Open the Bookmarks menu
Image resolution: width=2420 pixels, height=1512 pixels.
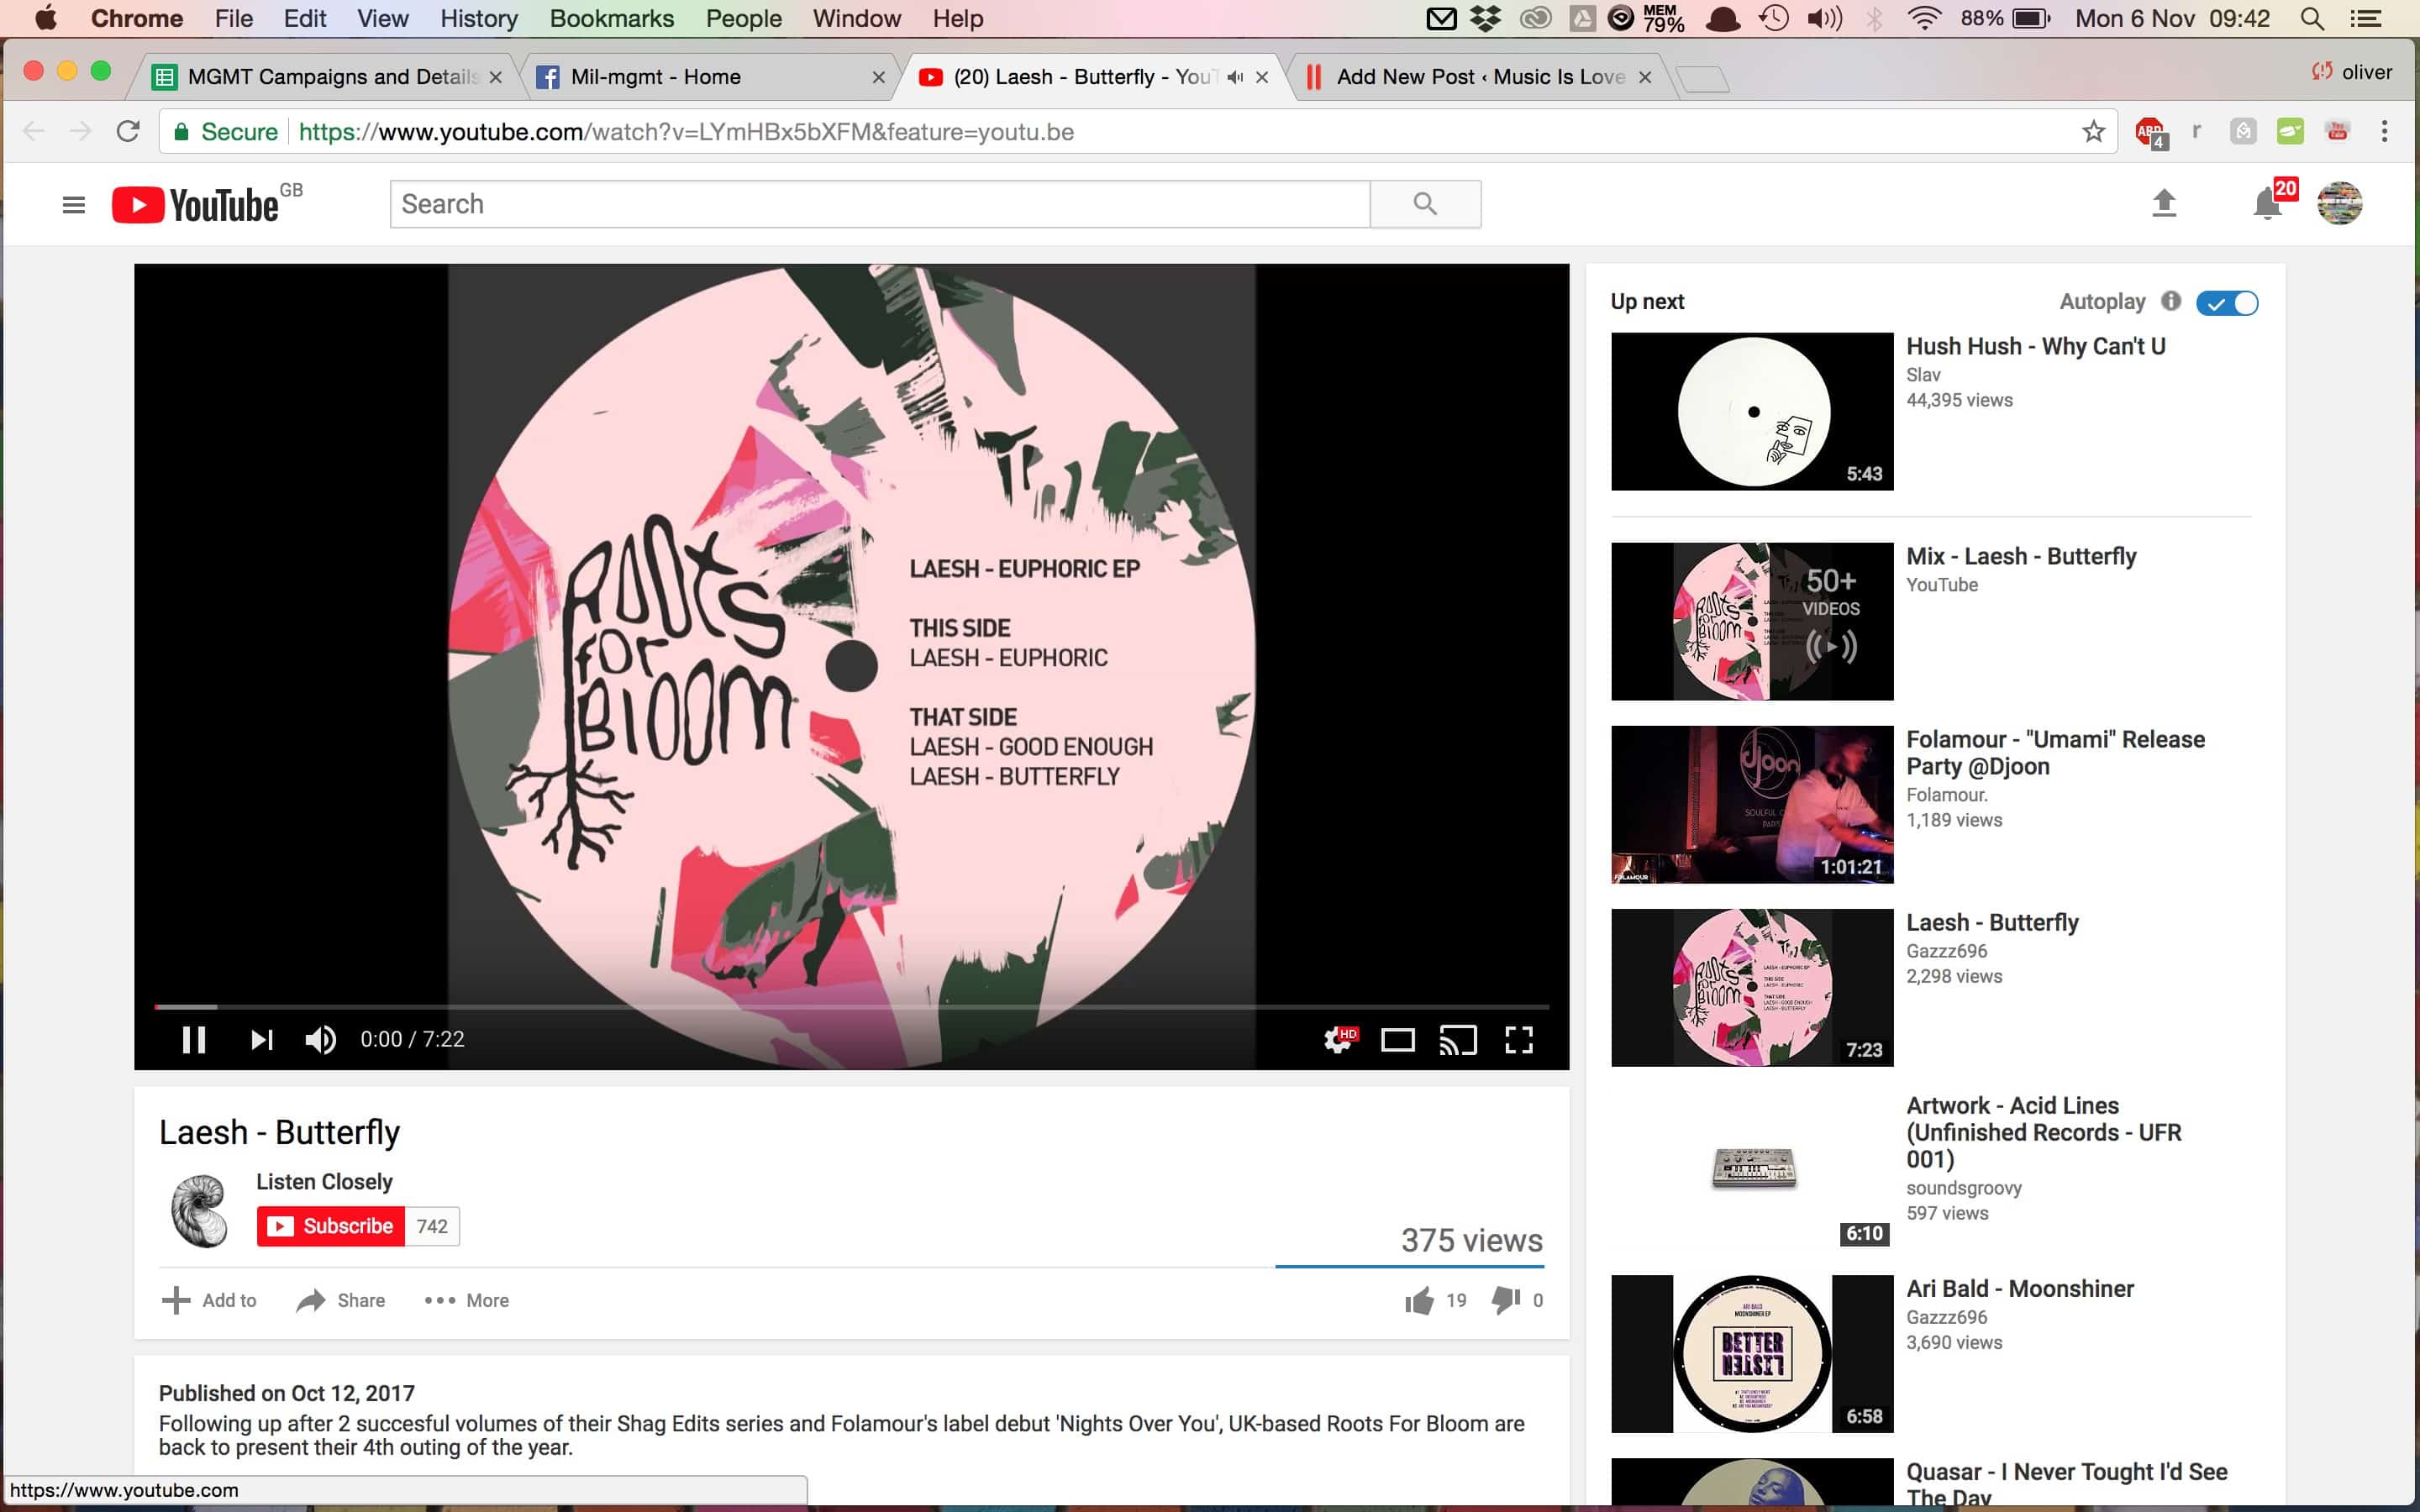611,18
